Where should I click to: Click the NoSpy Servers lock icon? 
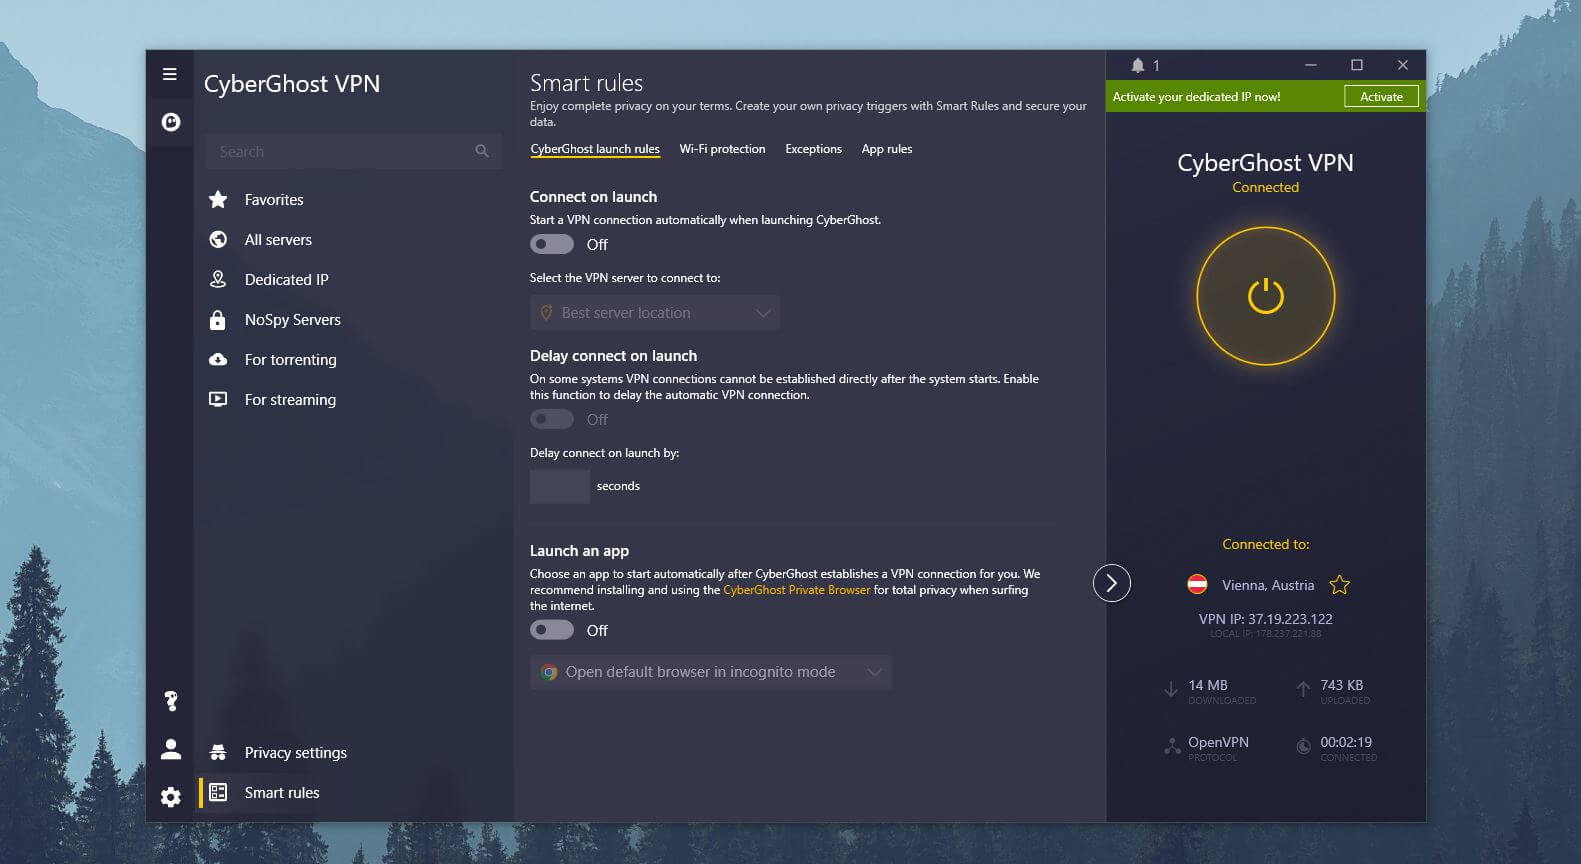click(x=218, y=319)
